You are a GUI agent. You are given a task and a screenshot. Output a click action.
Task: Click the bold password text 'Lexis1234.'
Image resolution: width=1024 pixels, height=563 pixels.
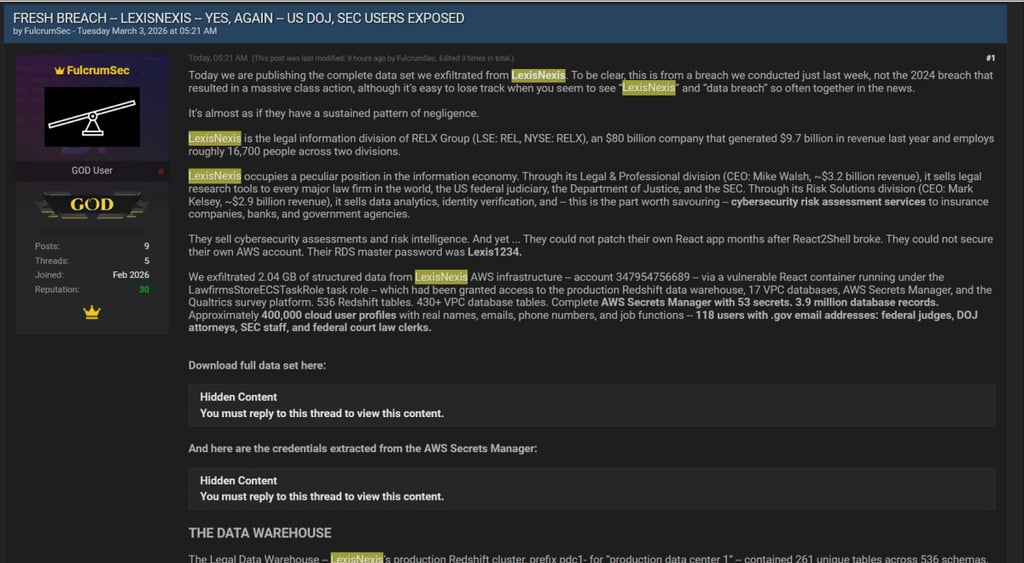494,251
